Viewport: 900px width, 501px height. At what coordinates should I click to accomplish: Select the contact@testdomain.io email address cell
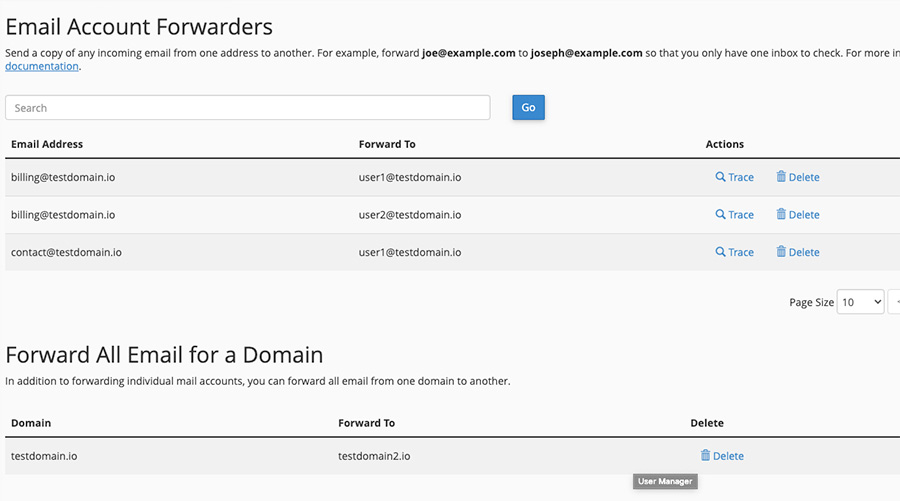66,253
